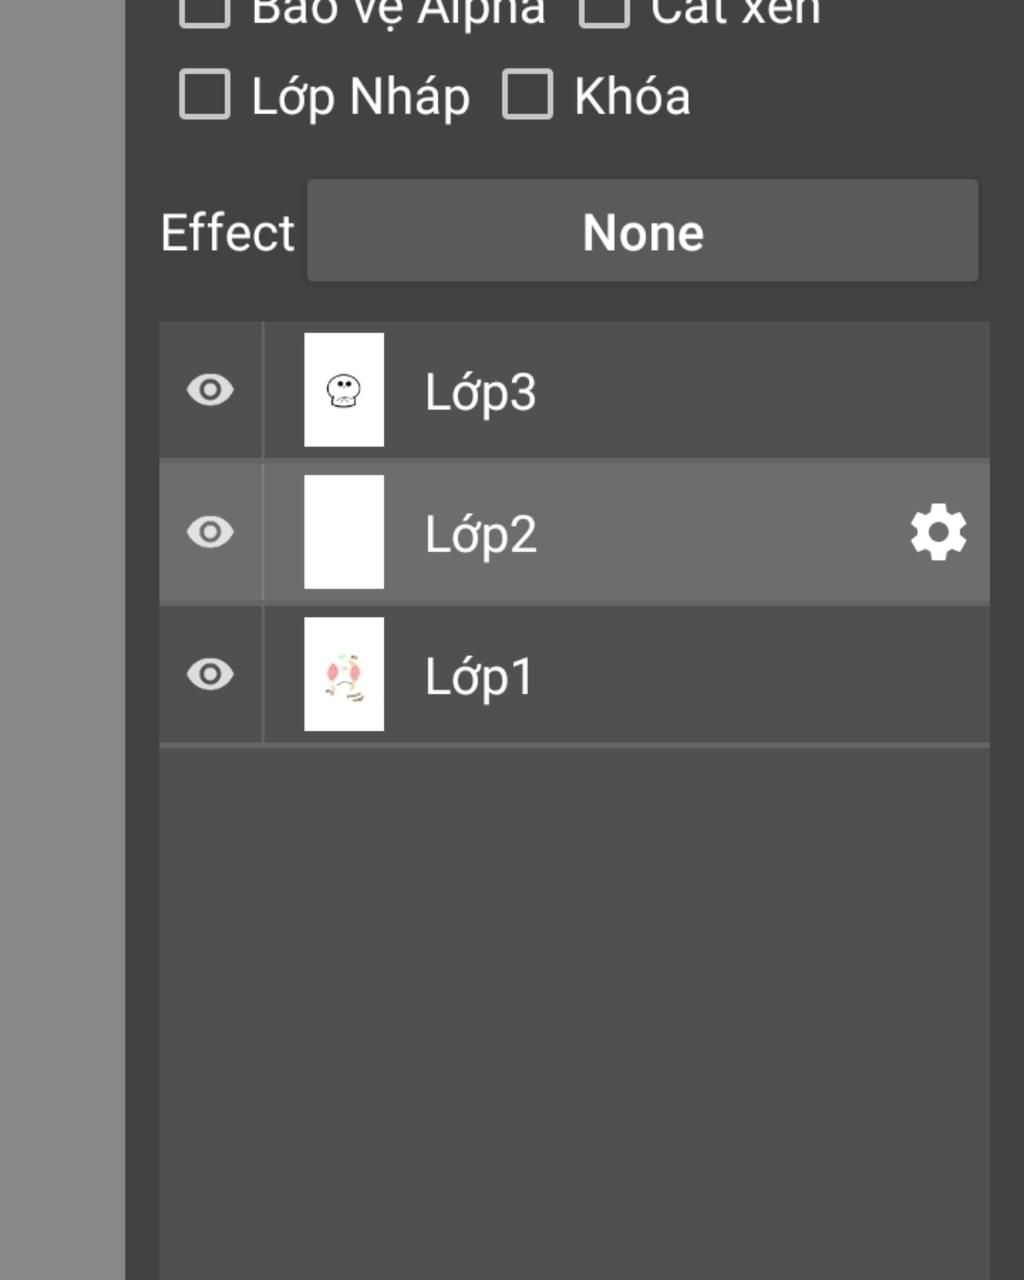Check the Bảo vệ Alpha box
Viewport: 1024px width, 1280px height.
tap(205, 12)
